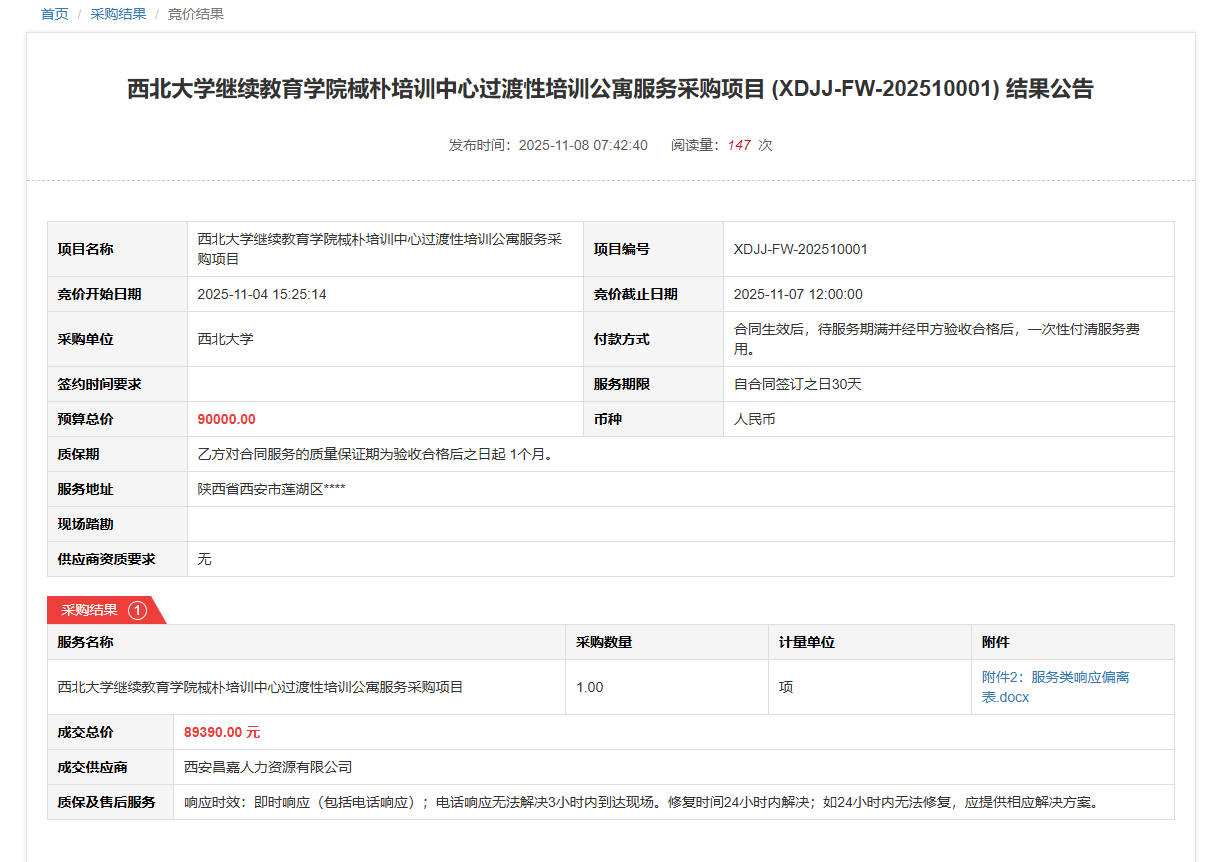Open attachment 附件2 服务类响应偏离表.docx
The height and width of the screenshot is (862, 1212).
(x=1055, y=687)
